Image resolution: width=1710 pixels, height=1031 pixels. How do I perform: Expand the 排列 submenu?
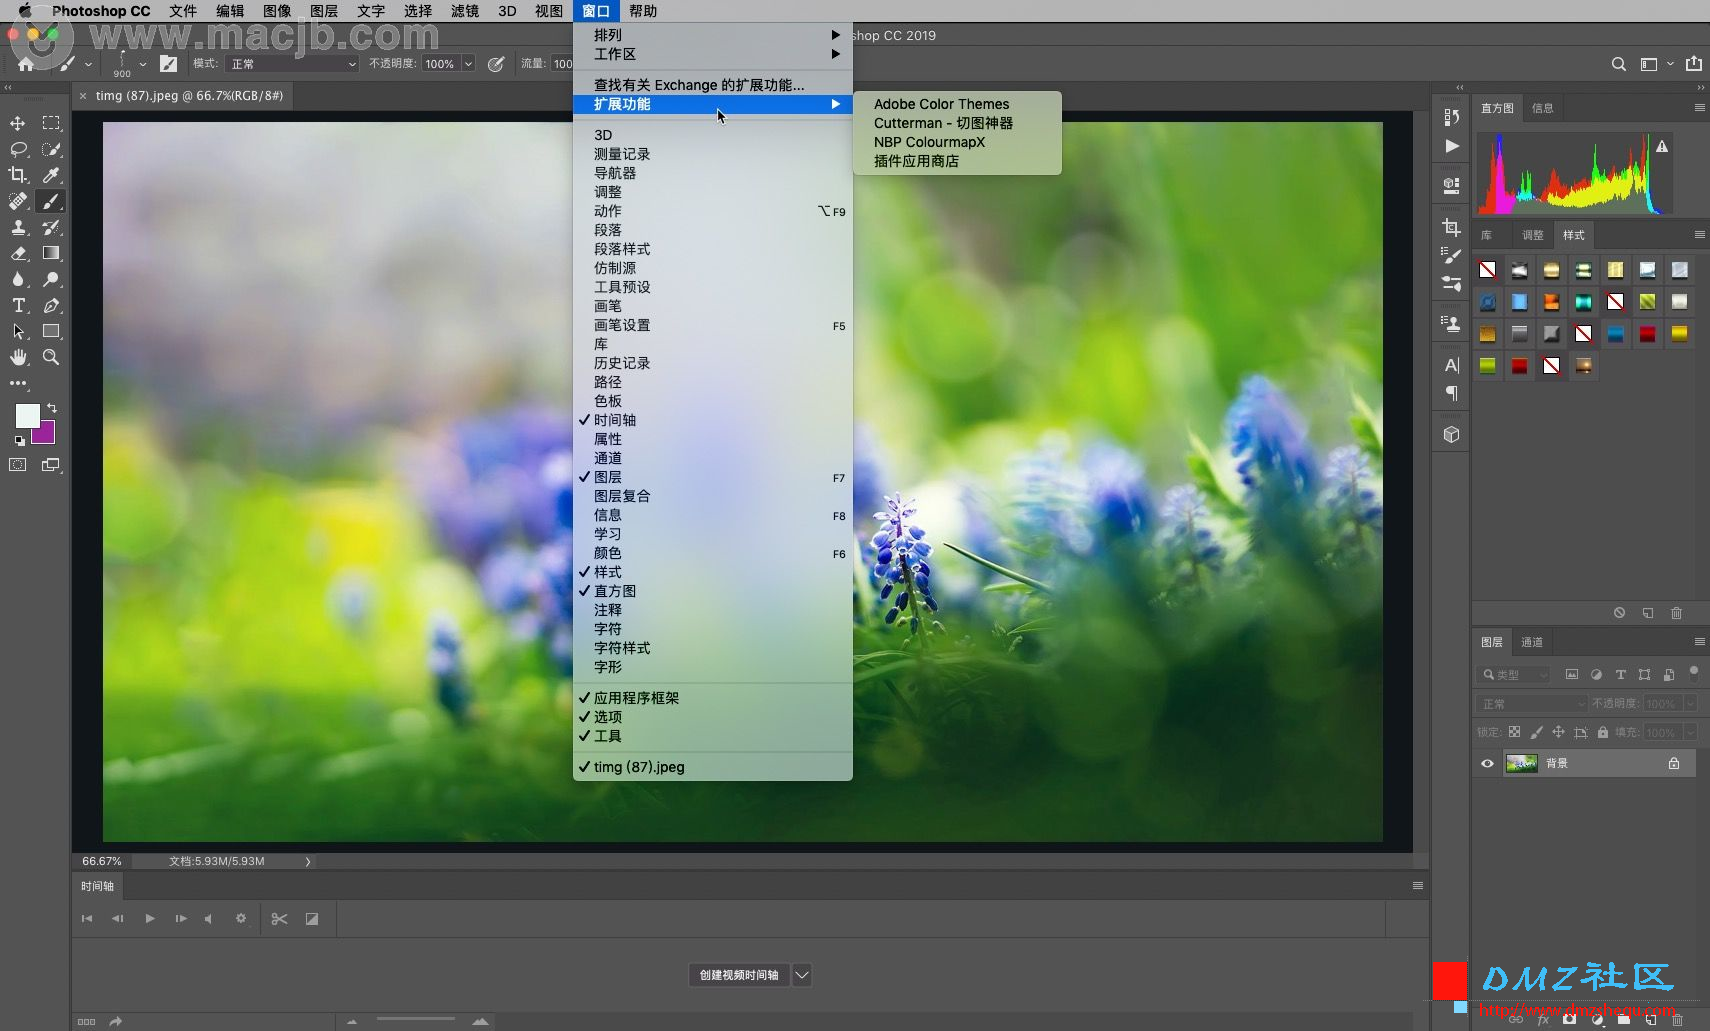click(713, 35)
